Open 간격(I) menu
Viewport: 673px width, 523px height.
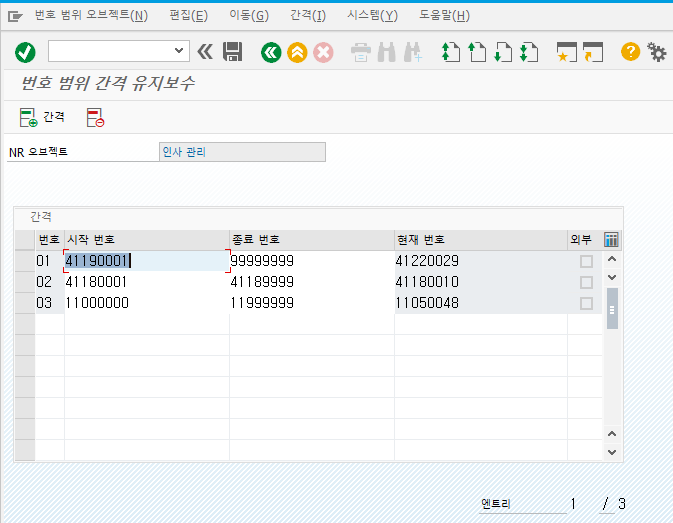coord(308,16)
